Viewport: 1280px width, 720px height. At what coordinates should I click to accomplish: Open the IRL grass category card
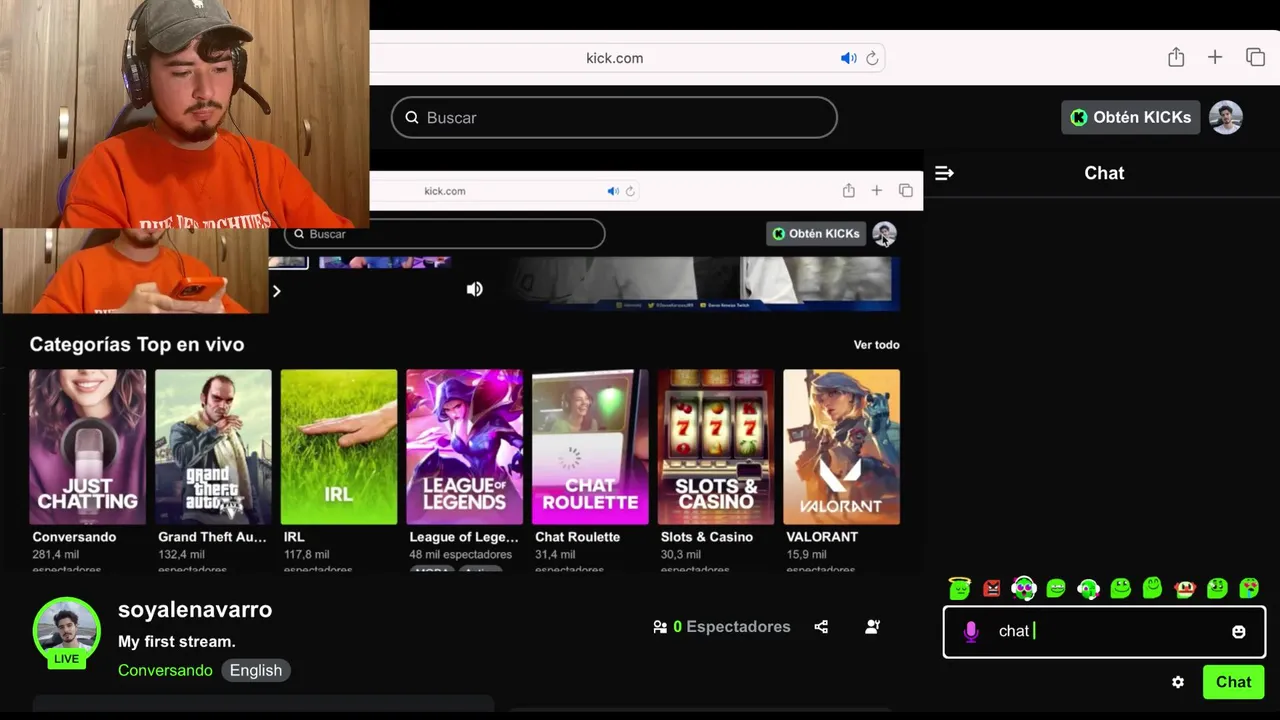(339, 447)
